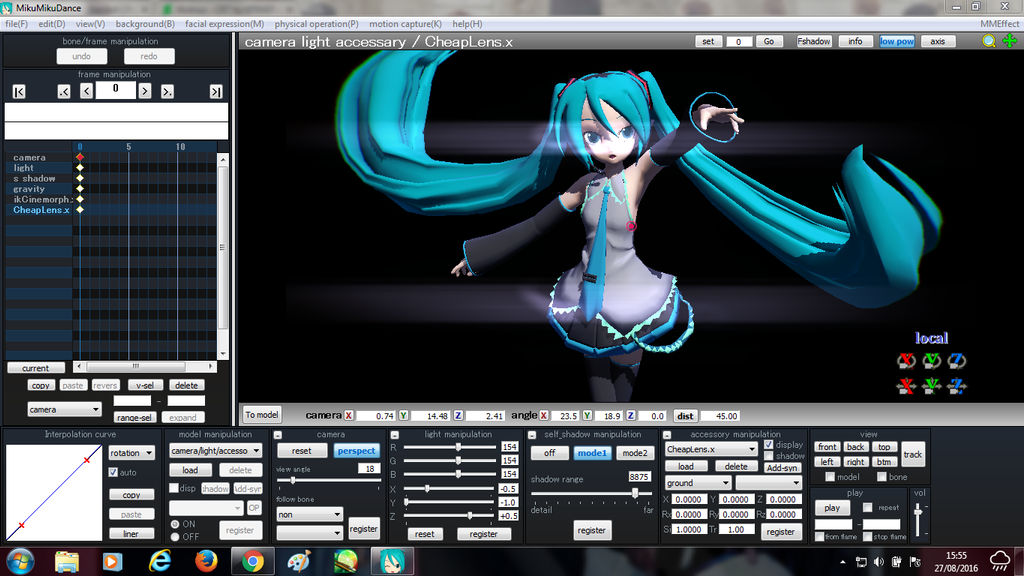This screenshot has height=576, width=1024.
Task: Open the ground accessory dropdown
Action: tap(697, 483)
